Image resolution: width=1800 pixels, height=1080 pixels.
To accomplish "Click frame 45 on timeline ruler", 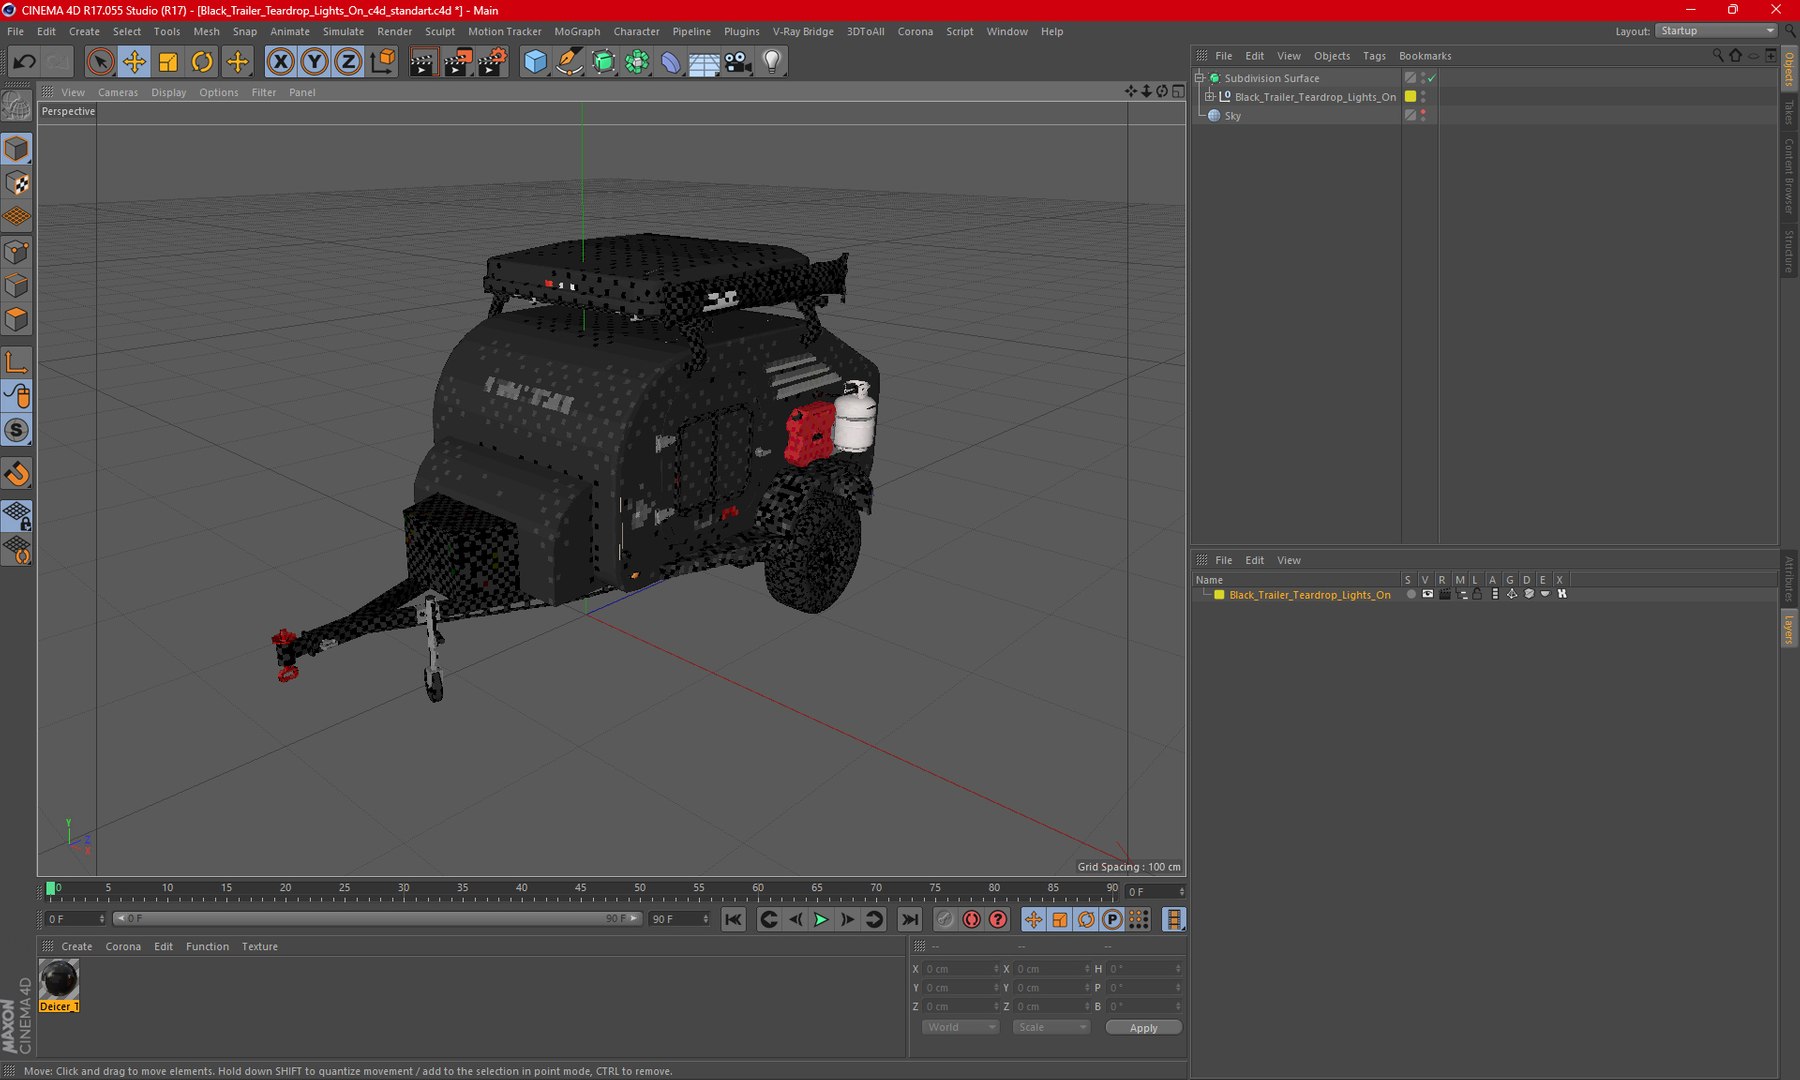I will (x=581, y=888).
